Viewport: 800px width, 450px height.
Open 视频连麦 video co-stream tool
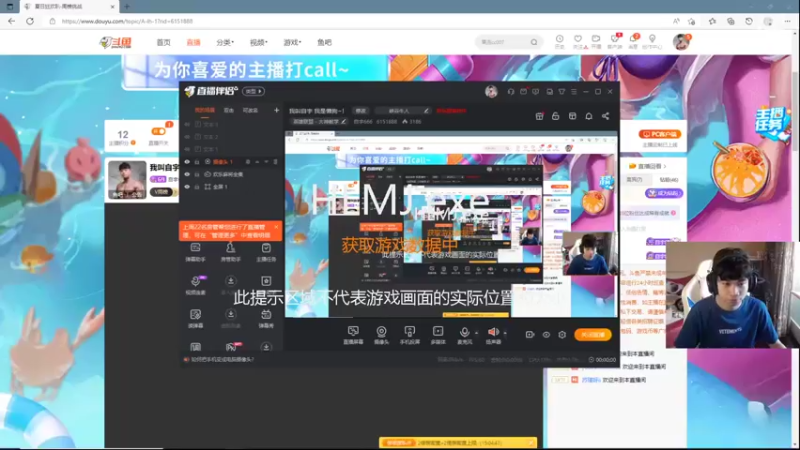pyautogui.click(x=195, y=285)
